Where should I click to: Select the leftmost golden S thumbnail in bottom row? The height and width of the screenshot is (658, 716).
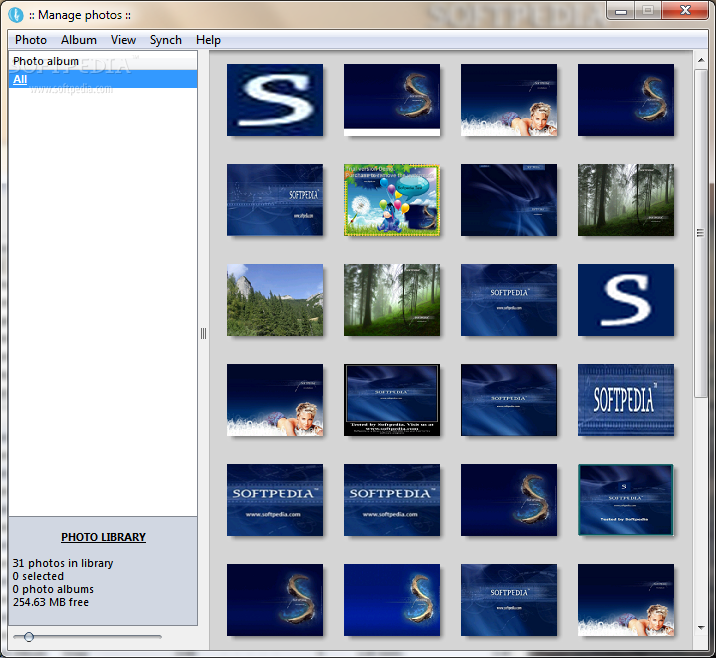(x=275, y=600)
